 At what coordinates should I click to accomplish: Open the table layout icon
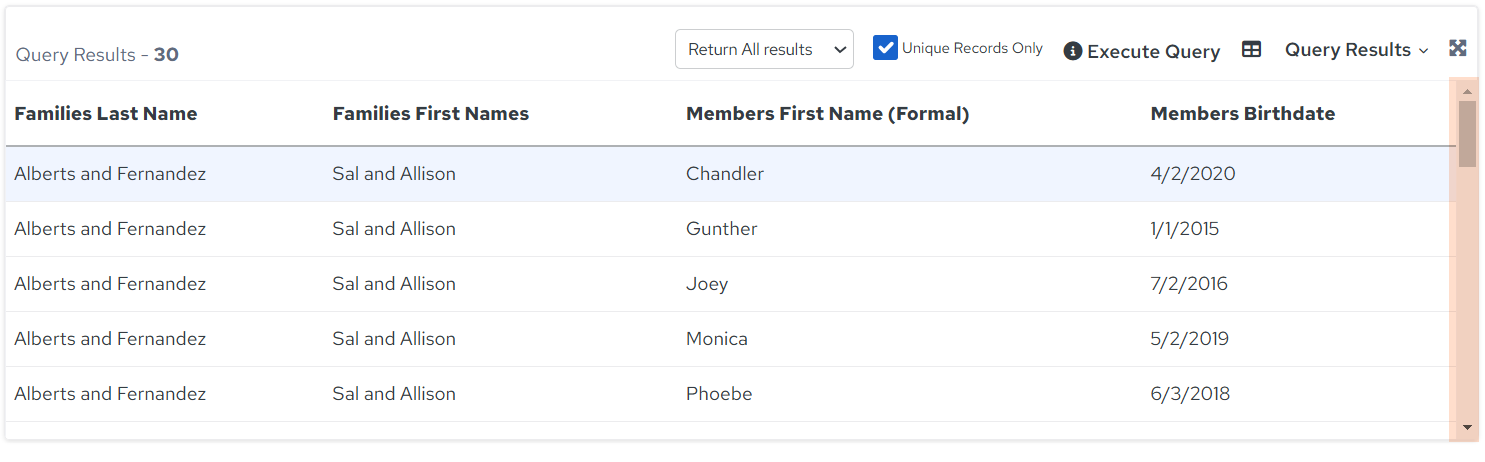[x=1251, y=49]
